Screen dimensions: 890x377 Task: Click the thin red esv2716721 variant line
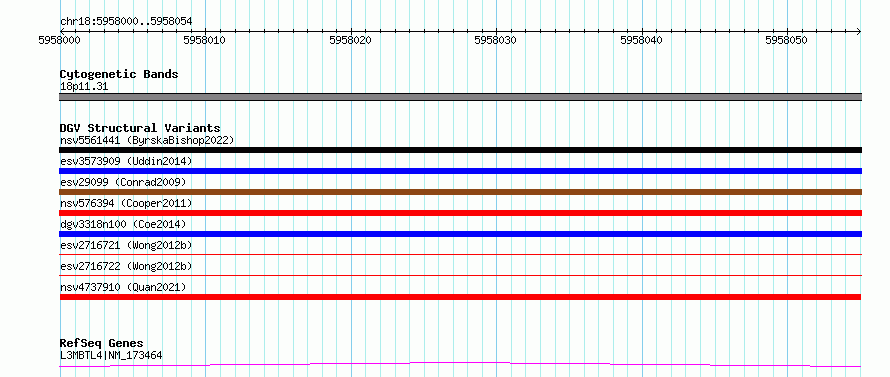(460, 254)
